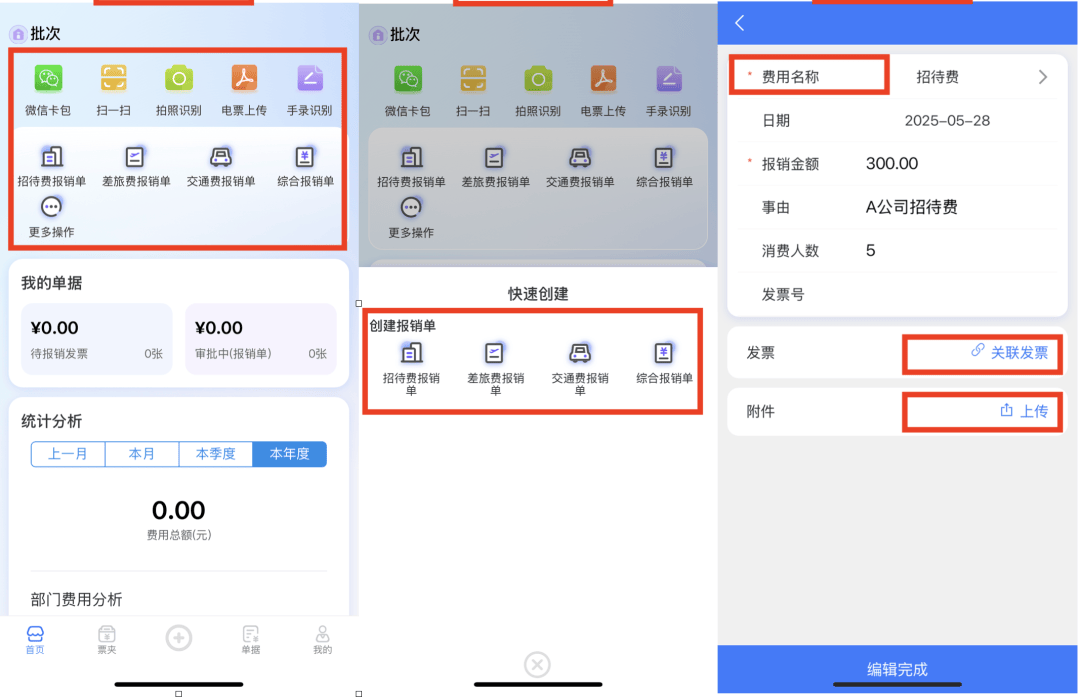Tap 首页 home icon in bottom bar
Screen dimensions: 1080x697
pos(35,638)
